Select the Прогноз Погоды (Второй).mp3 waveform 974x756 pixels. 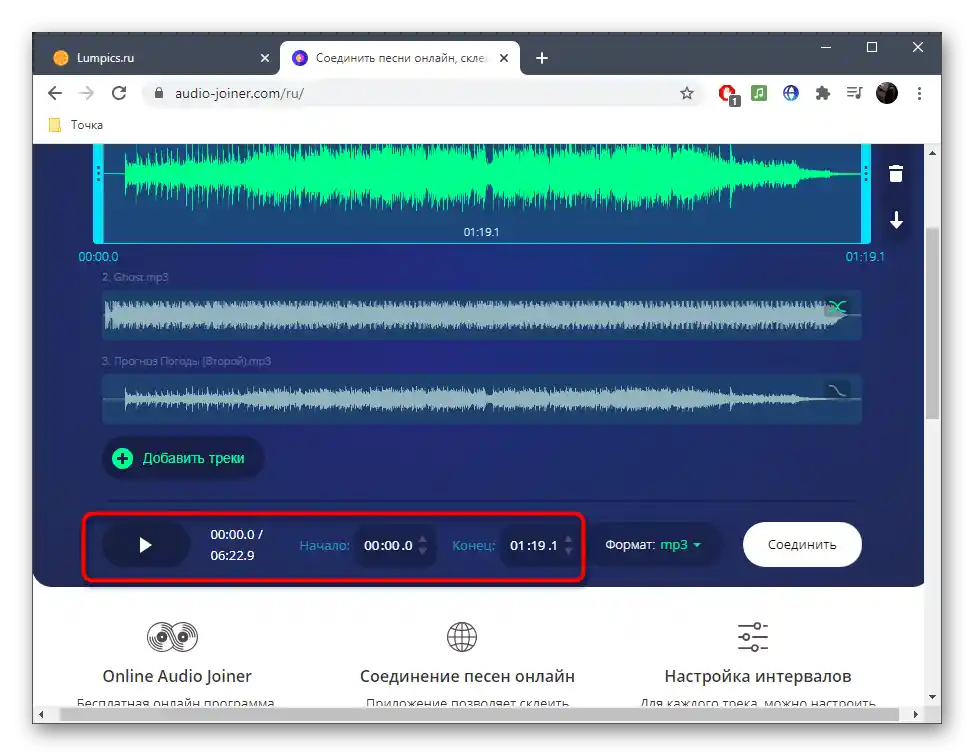pyautogui.click(x=481, y=399)
